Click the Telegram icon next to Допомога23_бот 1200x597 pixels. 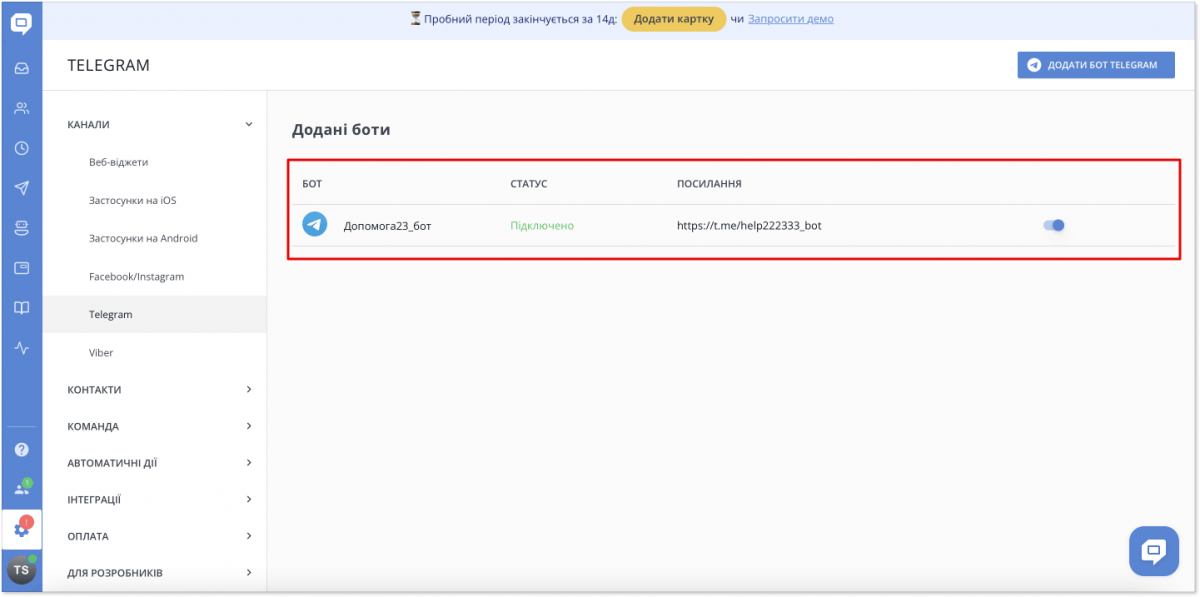[x=314, y=224]
